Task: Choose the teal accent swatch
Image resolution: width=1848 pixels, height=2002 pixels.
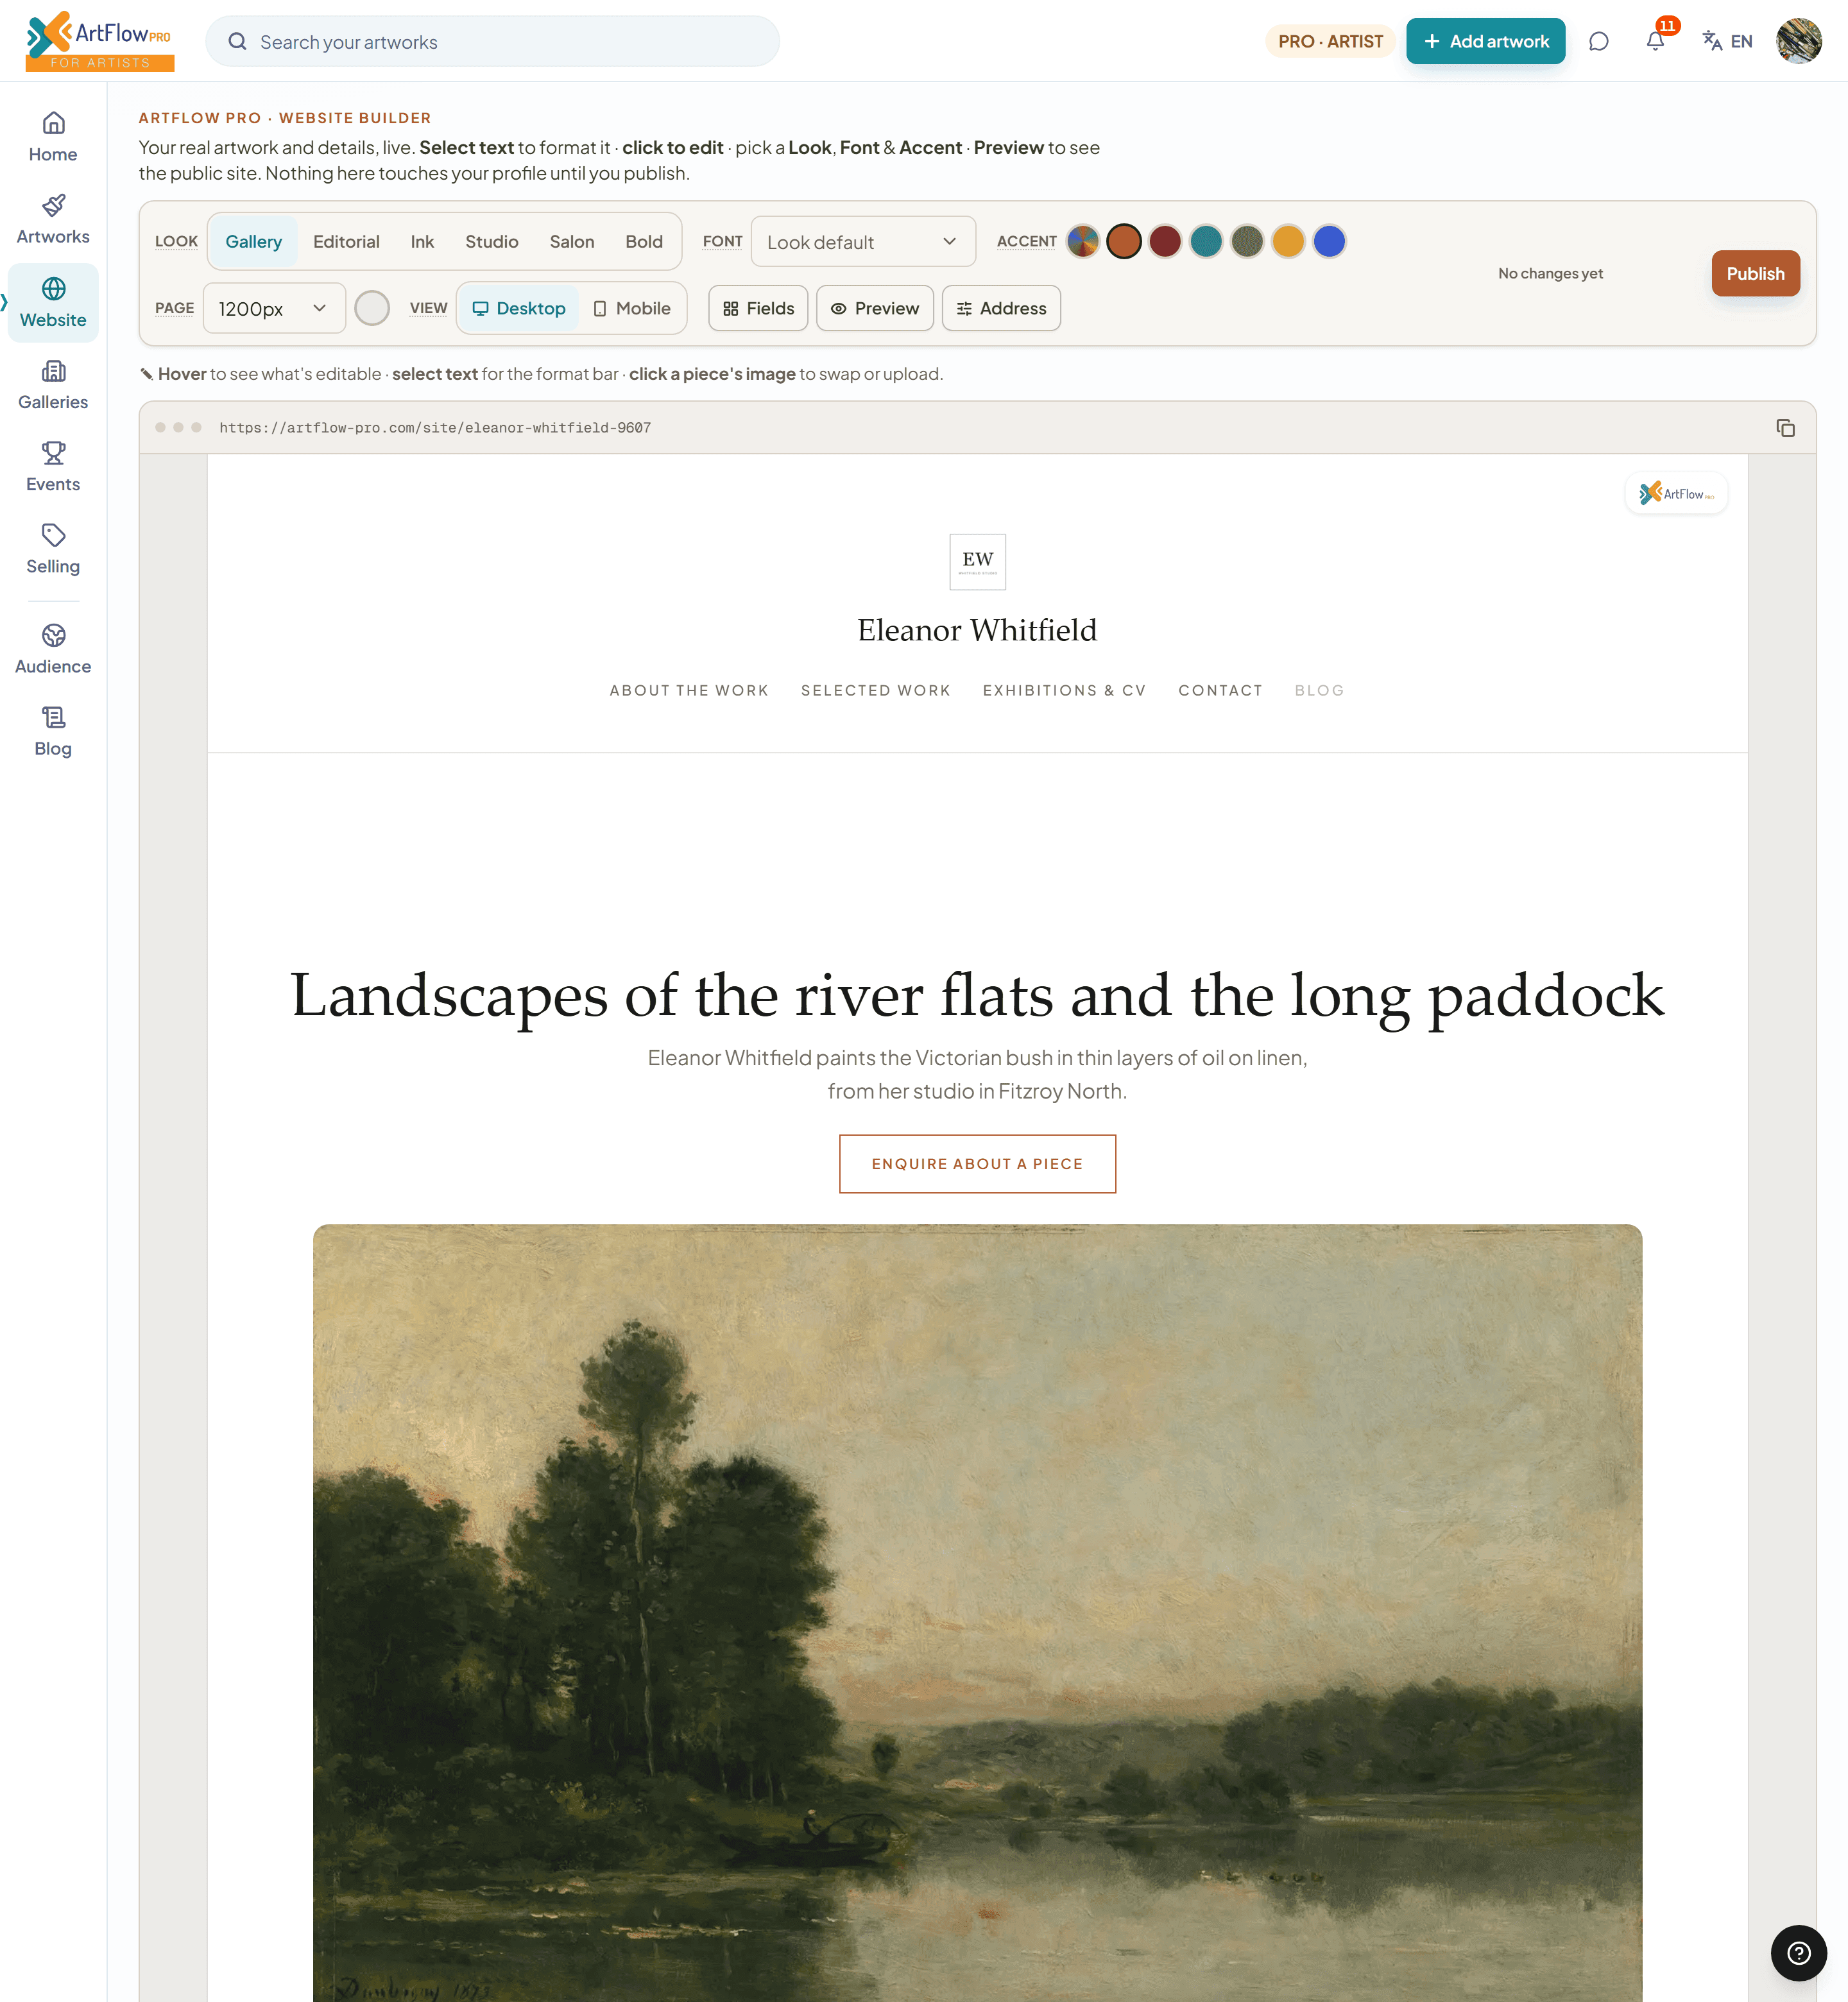Action: [x=1206, y=241]
